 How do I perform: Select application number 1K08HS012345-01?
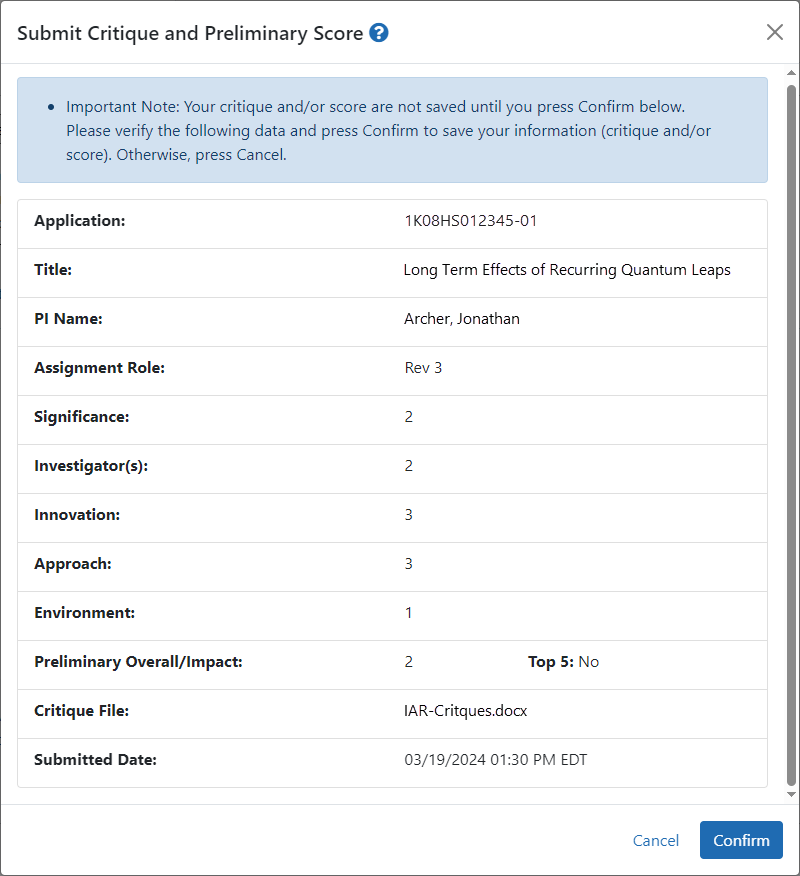tap(470, 221)
